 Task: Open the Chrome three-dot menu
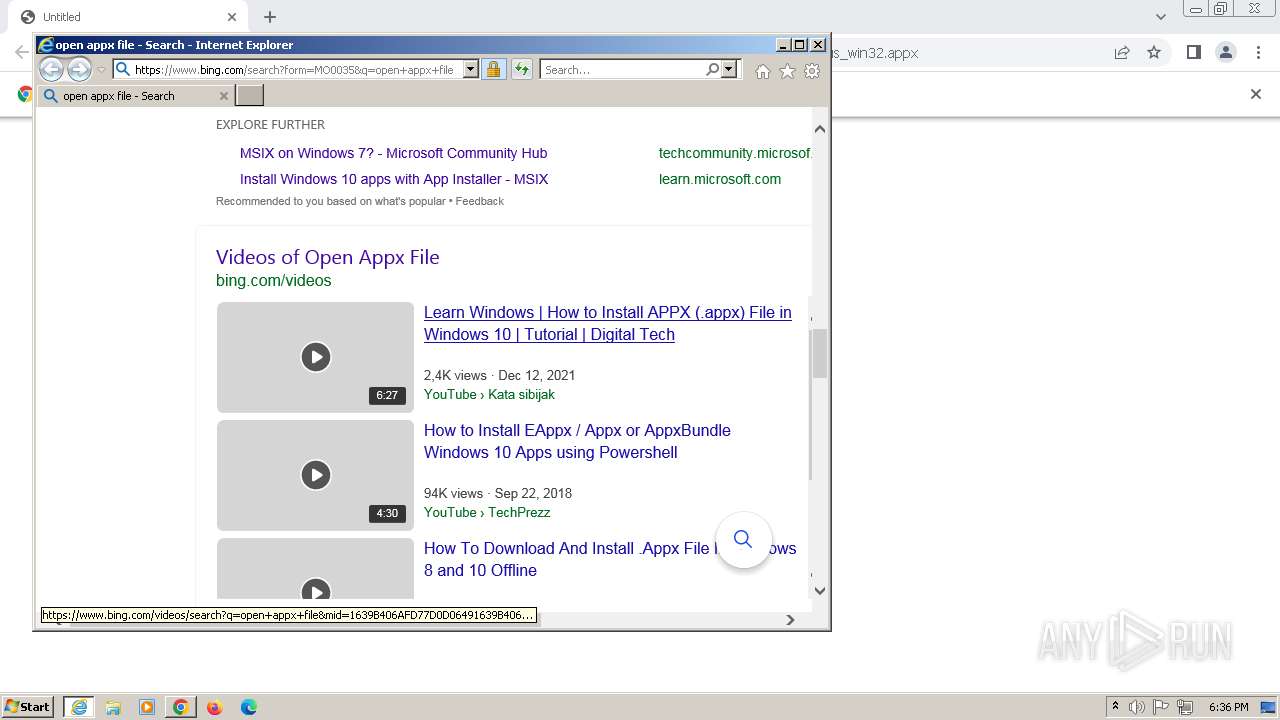pos(1258,53)
